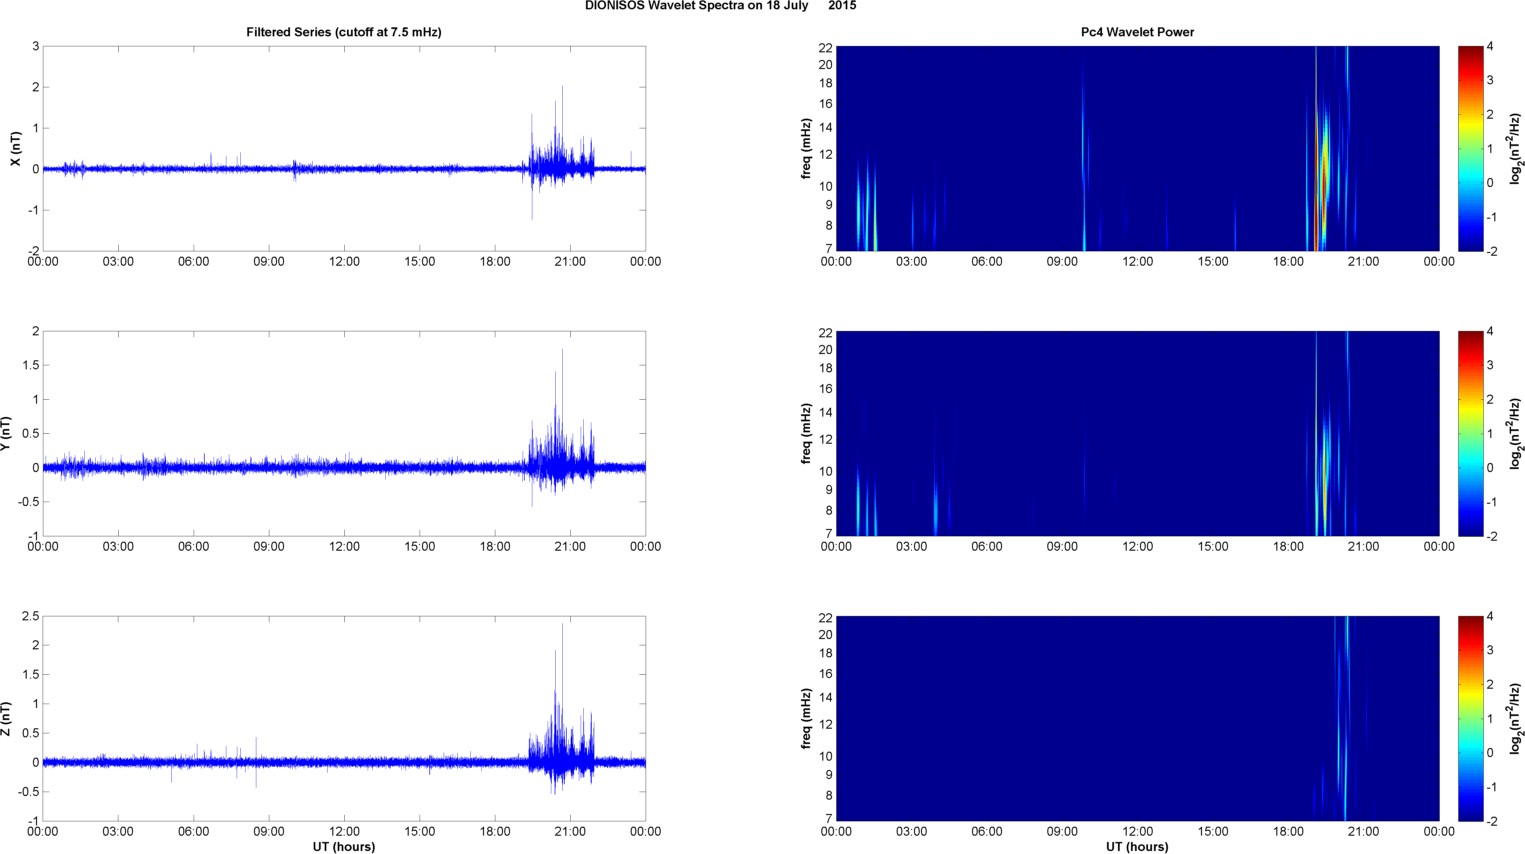The height and width of the screenshot is (854, 1525).
Task: Click the bottom spectrogram's colorbar
Action: 1470,718
